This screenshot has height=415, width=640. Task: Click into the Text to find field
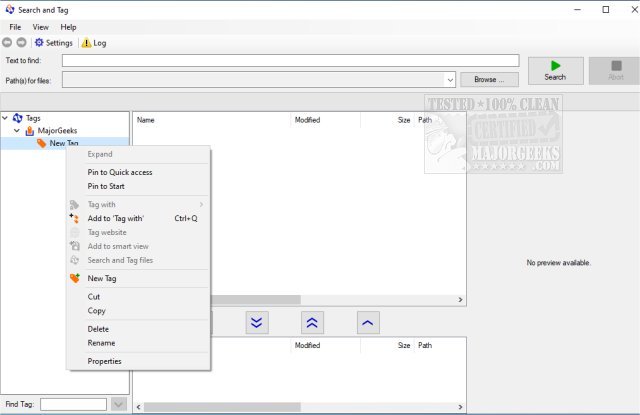click(x=291, y=61)
